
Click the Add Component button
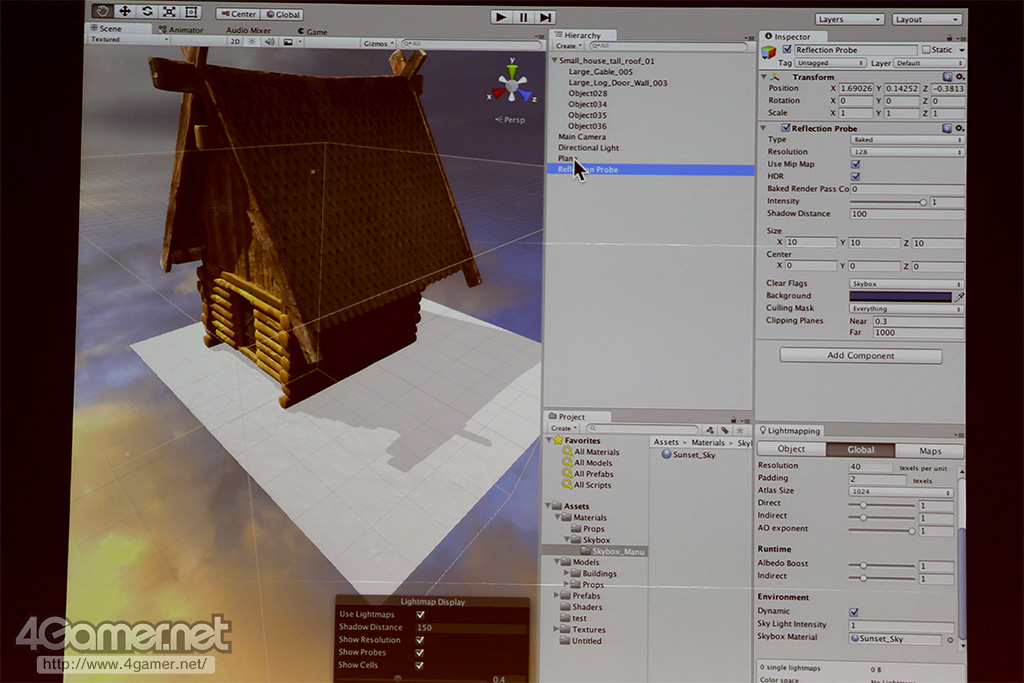click(x=861, y=355)
